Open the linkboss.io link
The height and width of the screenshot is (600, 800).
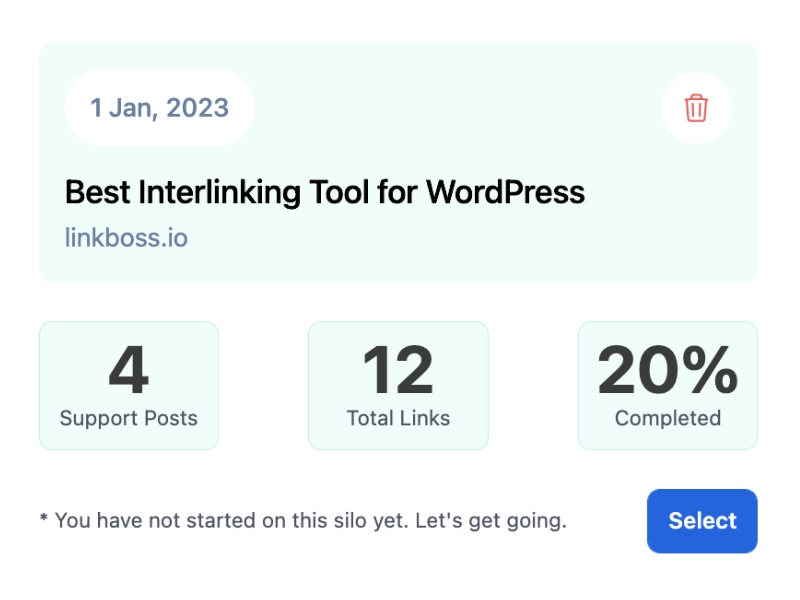point(126,238)
